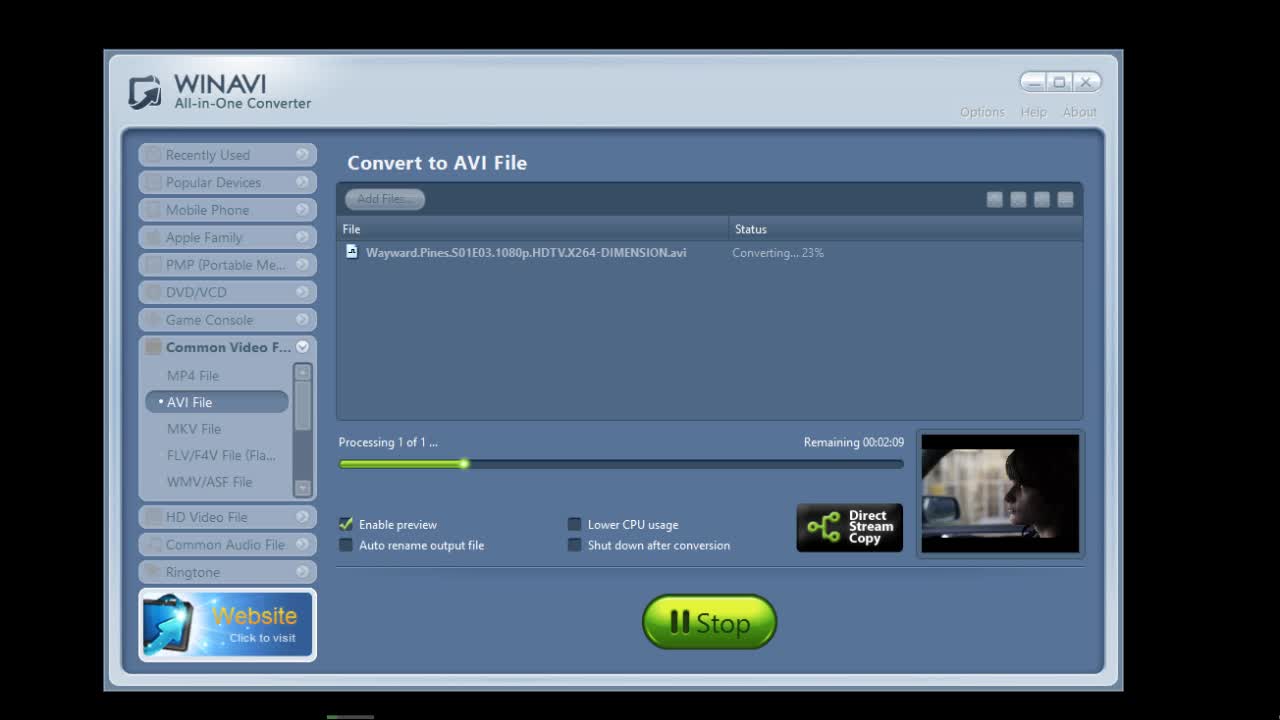The image size is (1280, 720).
Task: Select the Wayward.Pines.S01E03 file row
Action: [710, 253]
